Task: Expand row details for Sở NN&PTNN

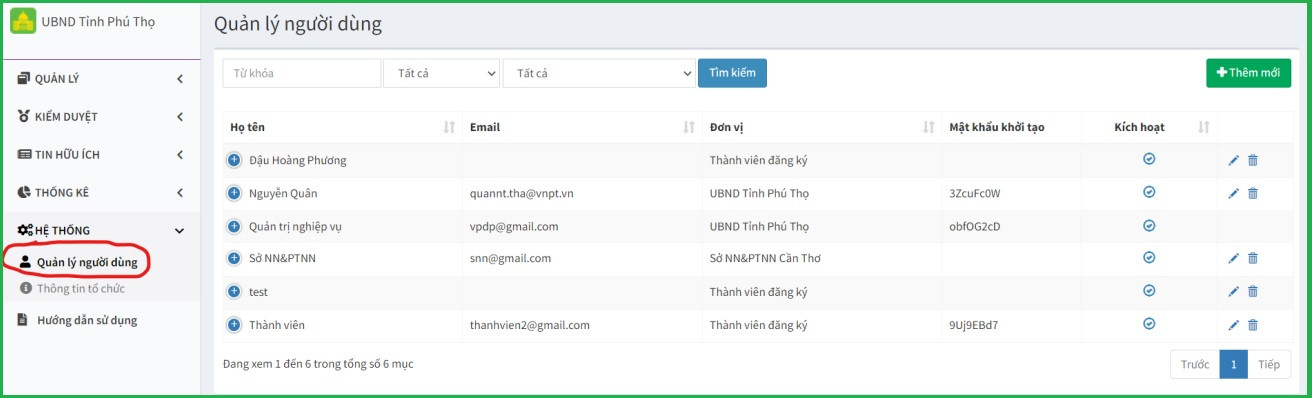Action: point(234,258)
